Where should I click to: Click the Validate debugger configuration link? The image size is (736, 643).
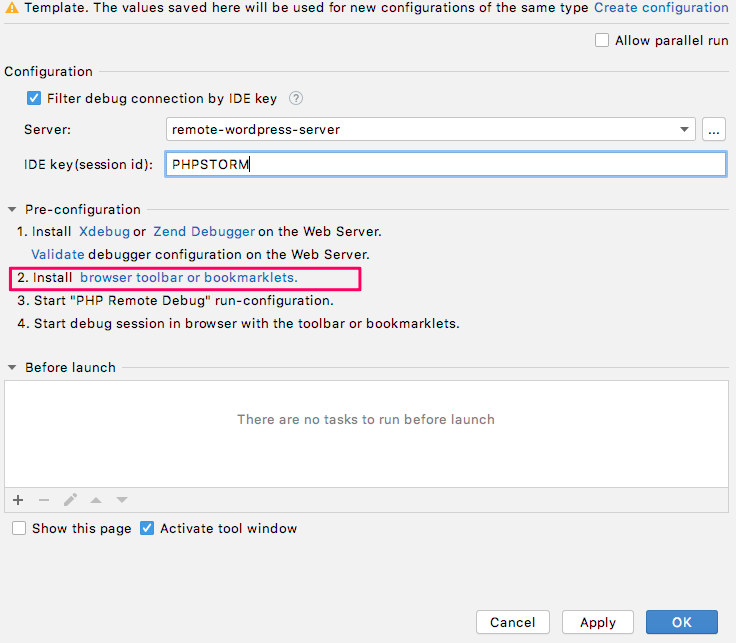(x=58, y=254)
